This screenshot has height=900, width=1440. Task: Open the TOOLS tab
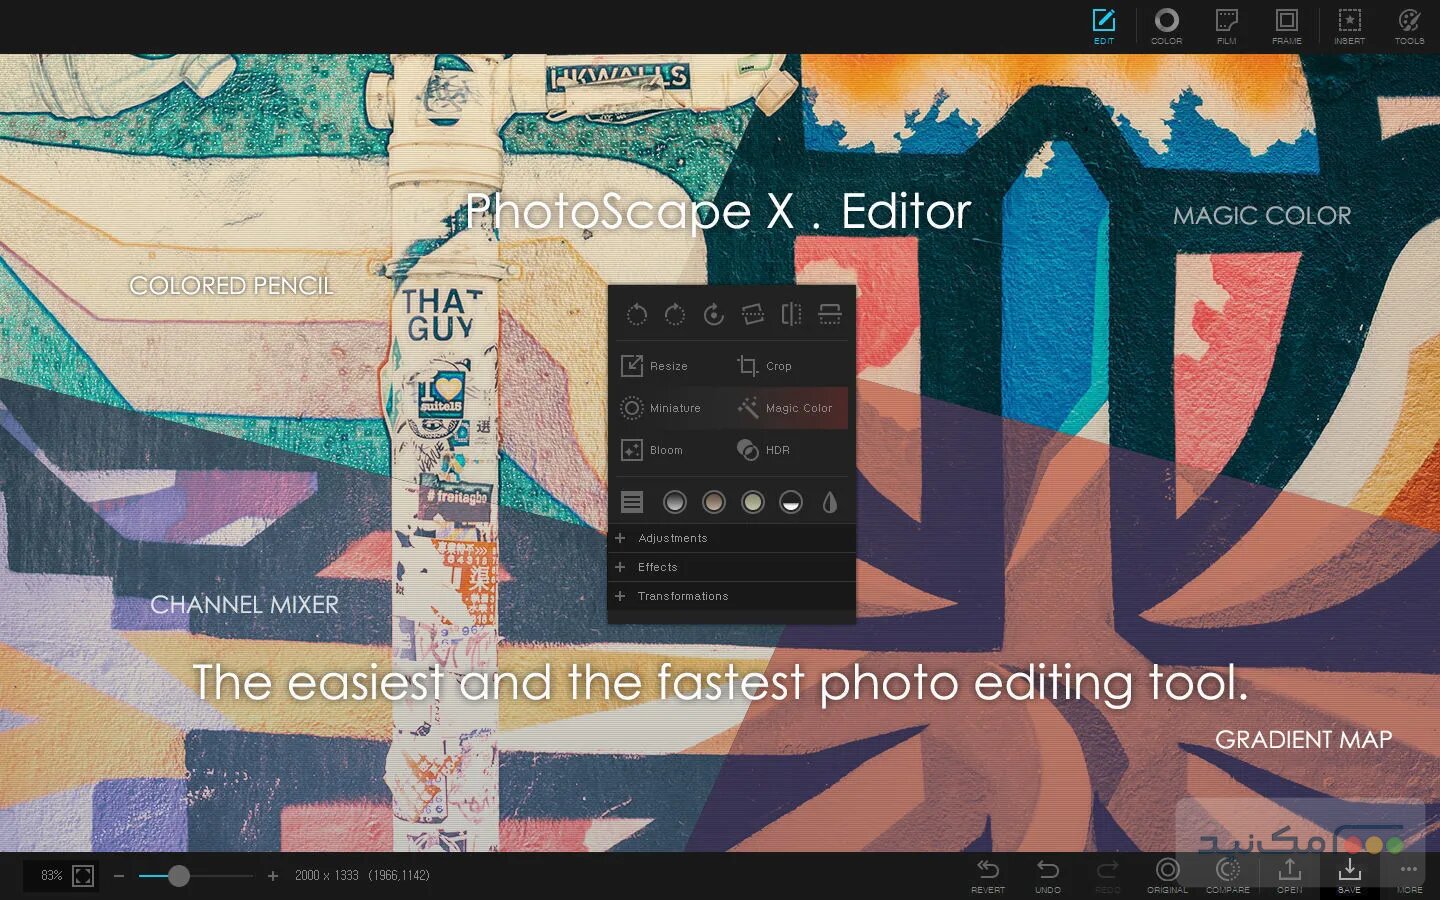coord(1409,26)
